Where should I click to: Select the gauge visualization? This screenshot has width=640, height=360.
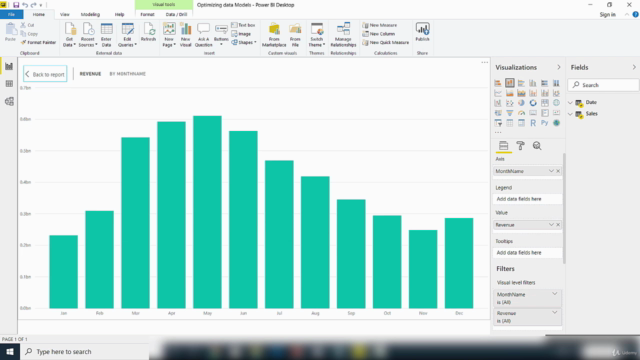[521, 113]
